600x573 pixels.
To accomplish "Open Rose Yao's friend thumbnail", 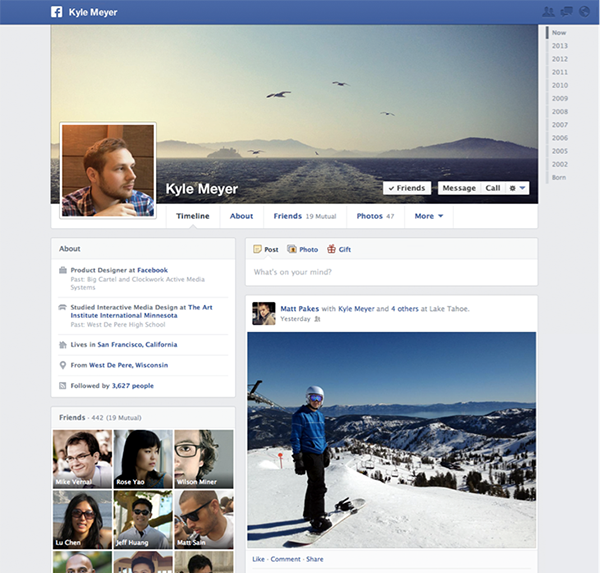I will [143, 459].
